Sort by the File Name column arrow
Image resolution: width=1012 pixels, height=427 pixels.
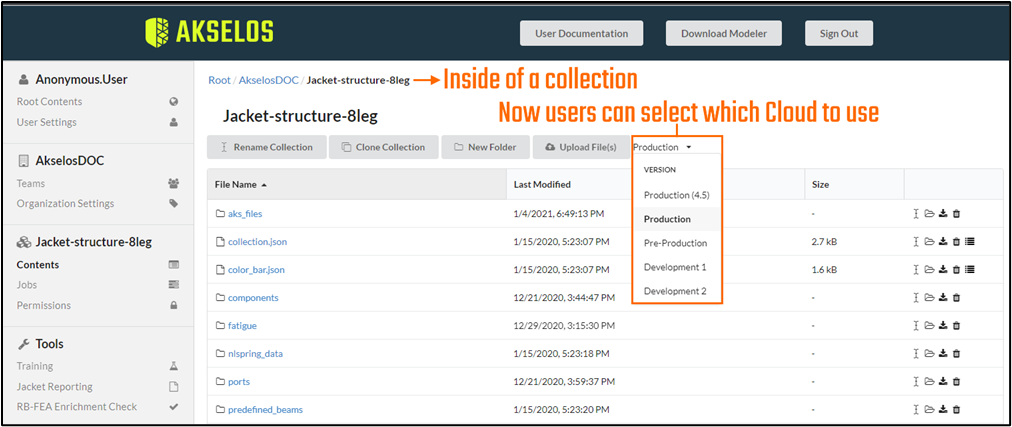coord(264,184)
